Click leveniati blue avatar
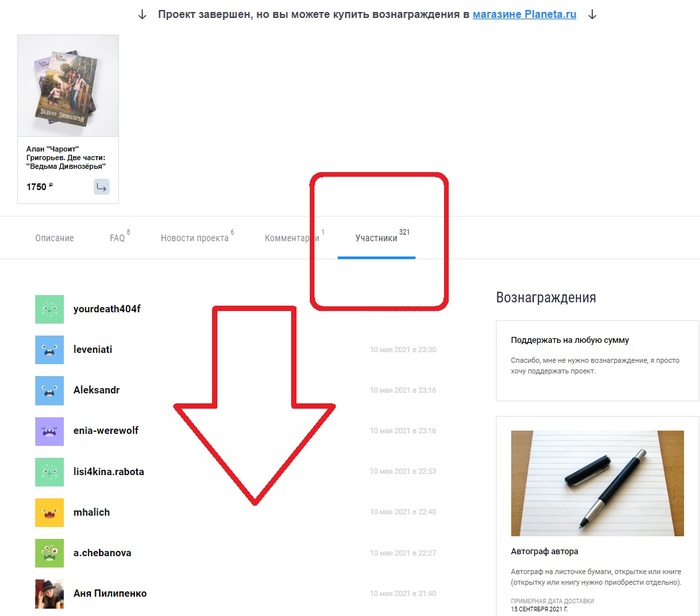The height and width of the screenshot is (616, 700). (50, 350)
